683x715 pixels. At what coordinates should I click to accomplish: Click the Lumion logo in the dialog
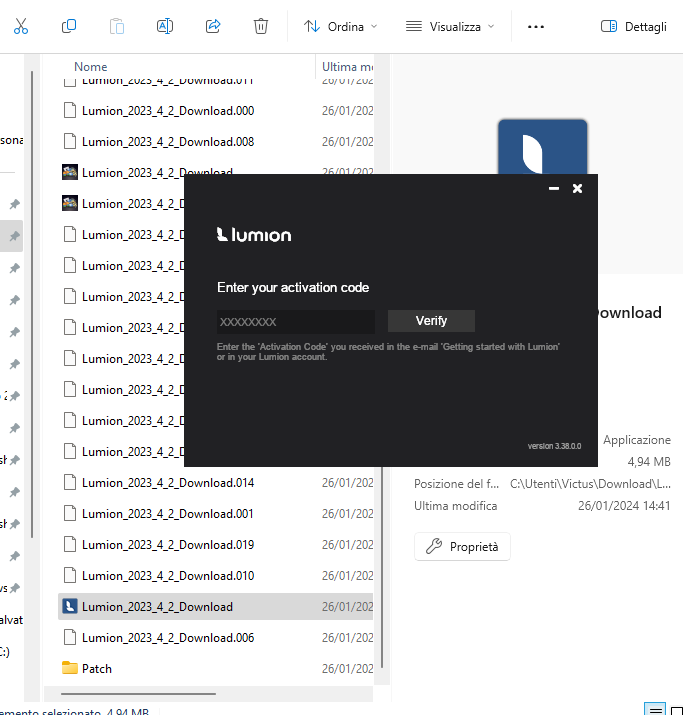[x=254, y=235]
